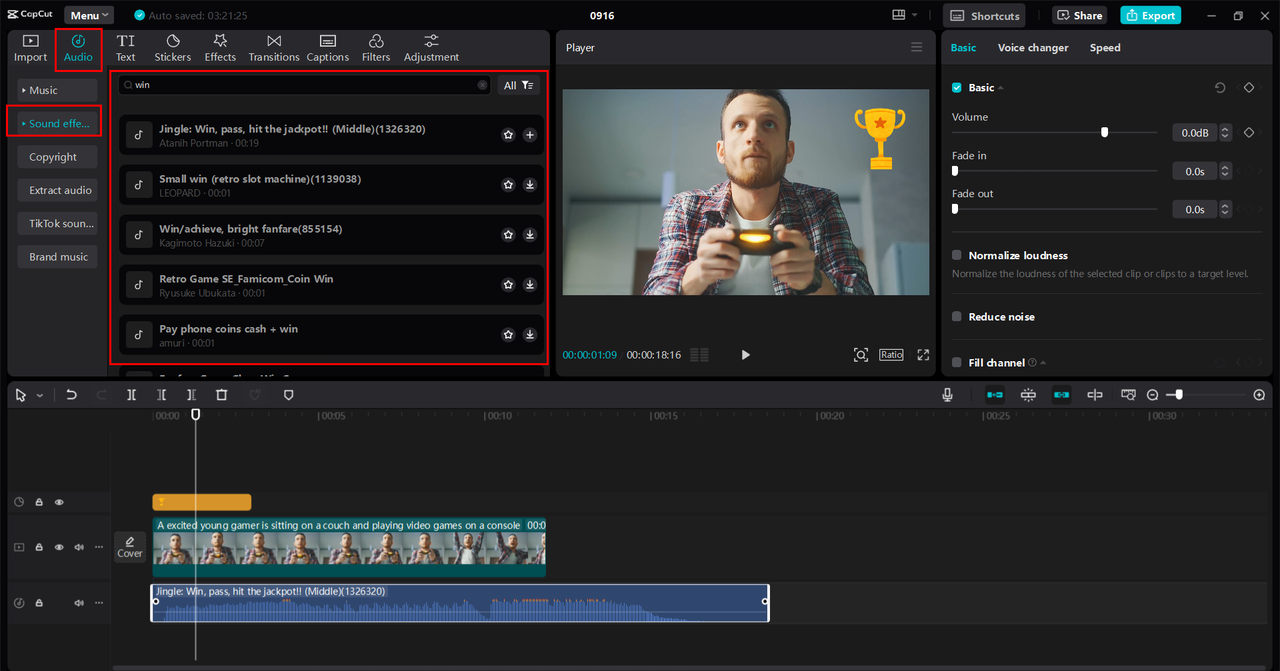Viewport: 1280px width, 671px height.
Task: Open the selection tool mode dropdown arrow
Action: (x=40, y=396)
